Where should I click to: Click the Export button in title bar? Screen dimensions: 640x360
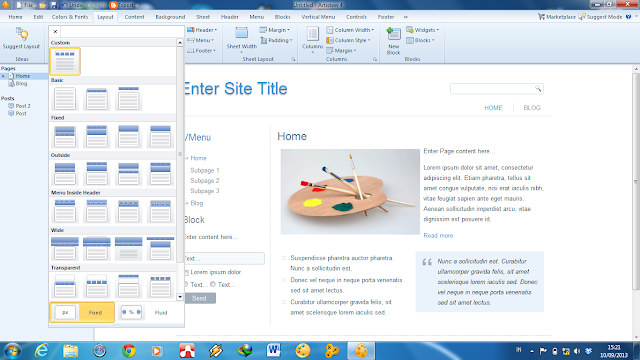tap(122, 5)
